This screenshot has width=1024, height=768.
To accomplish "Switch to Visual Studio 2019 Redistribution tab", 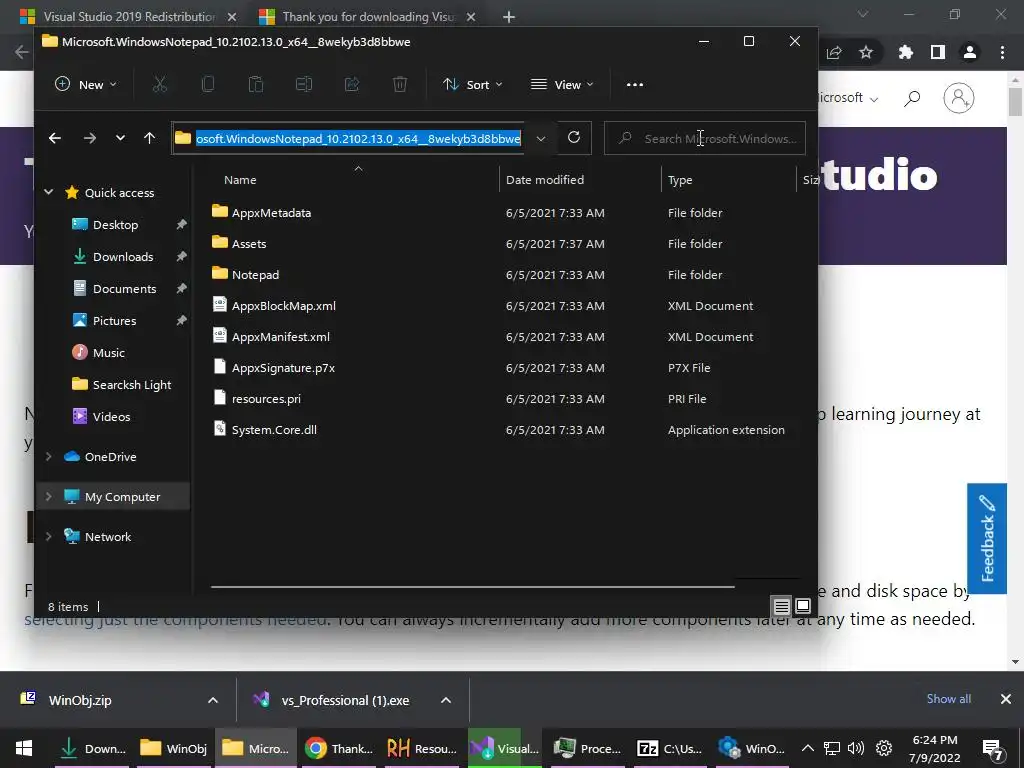I will [x=129, y=16].
